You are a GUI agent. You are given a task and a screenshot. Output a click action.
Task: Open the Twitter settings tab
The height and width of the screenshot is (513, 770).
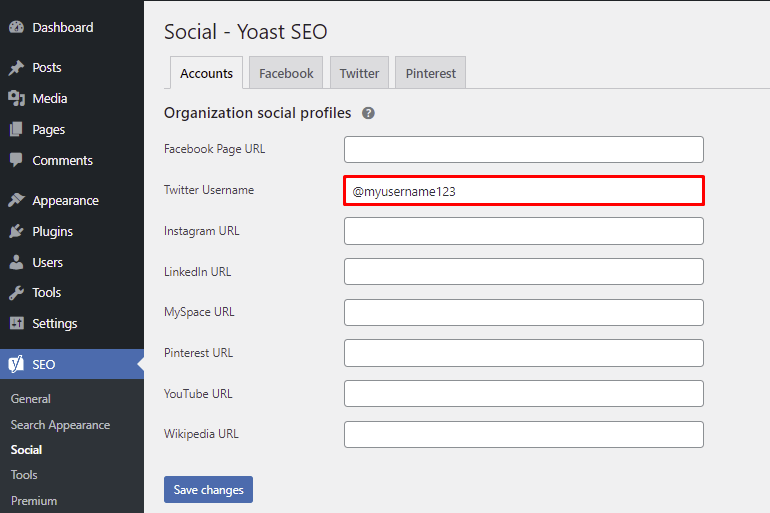pyautogui.click(x=359, y=73)
